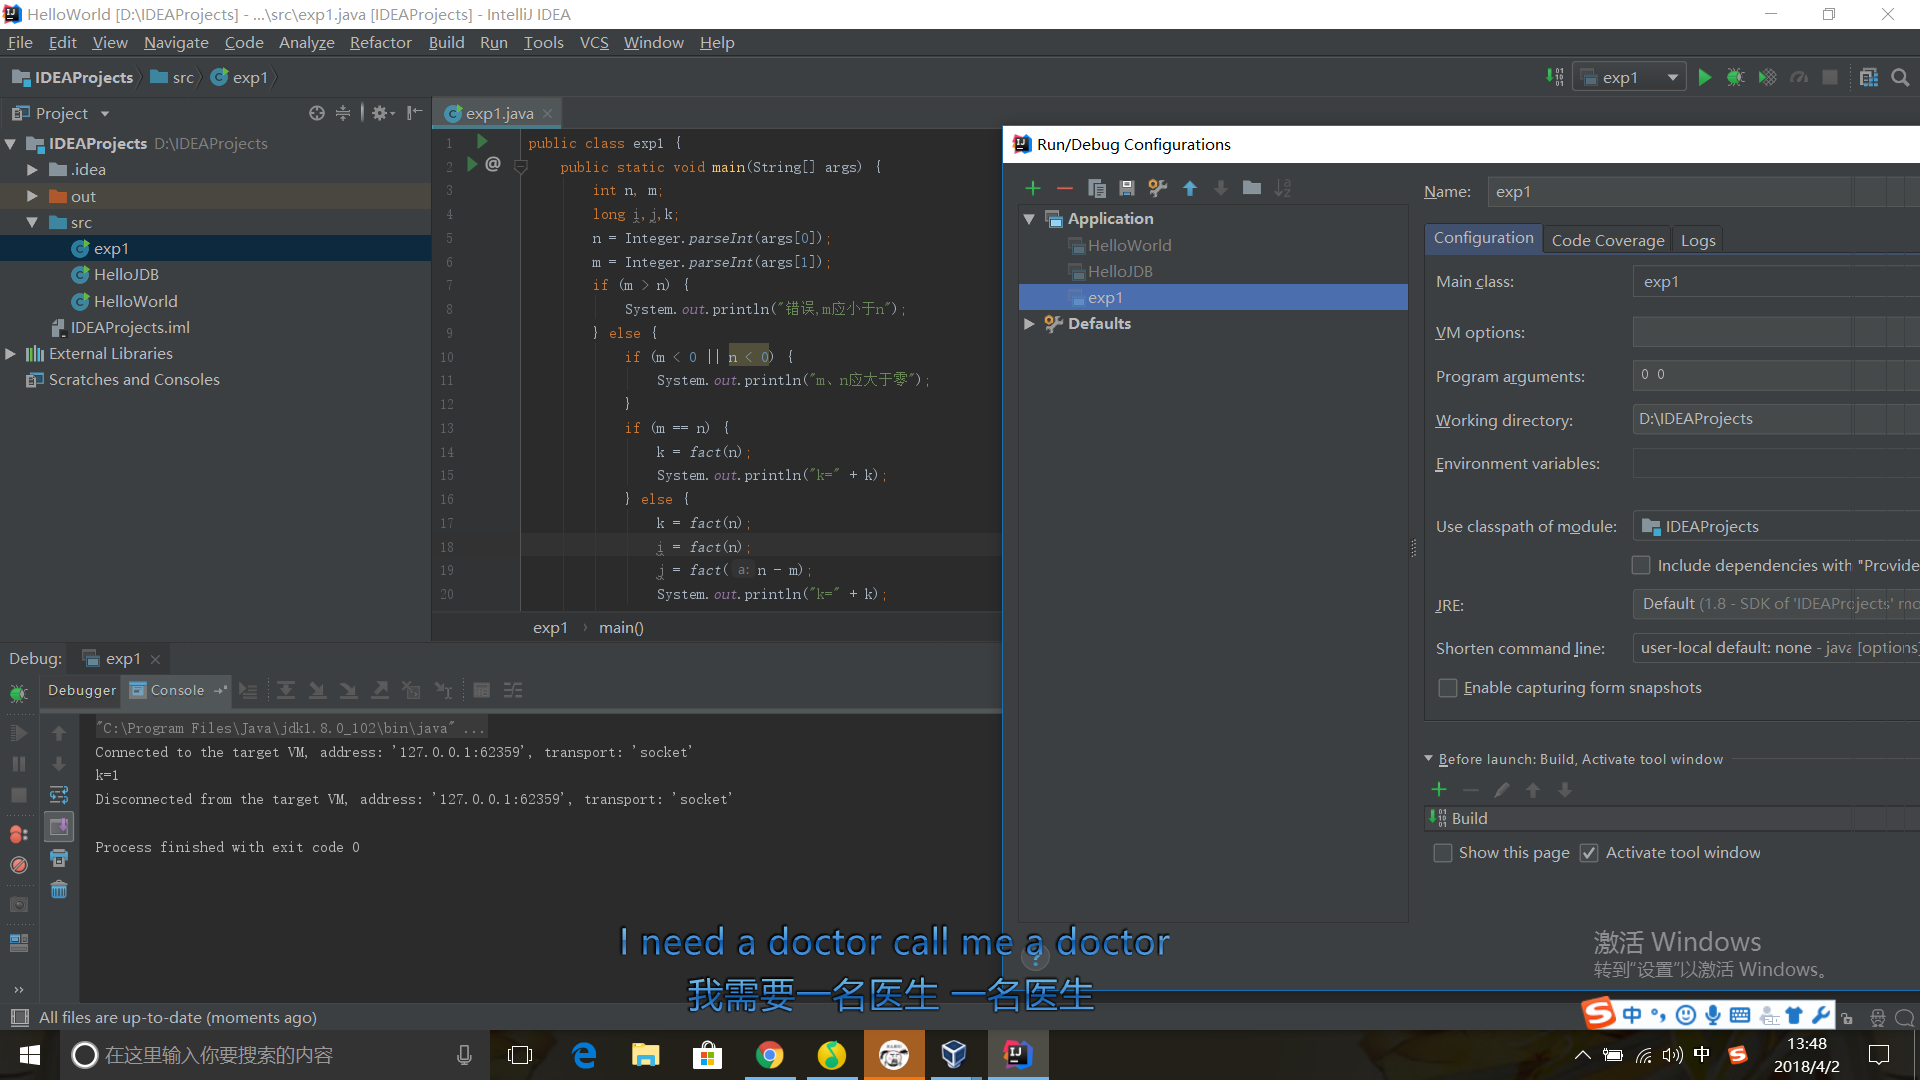Run main method gutter arrow on line 2
1920x1080 pixels.
tap(472, 165)
